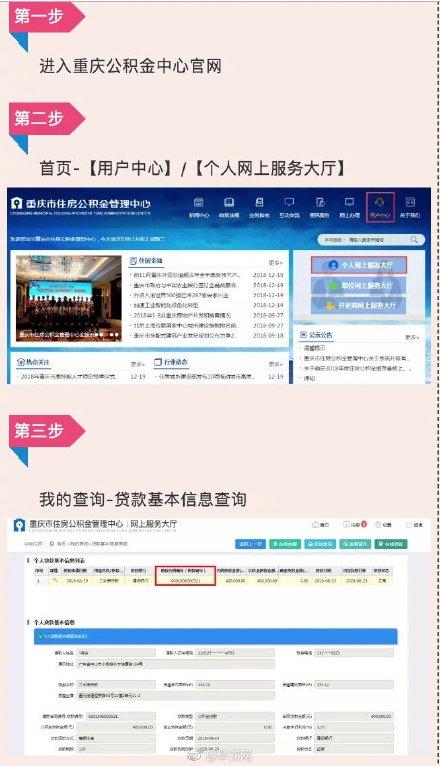The image size is (440, 766).
Task: Click the search magnifier icon
Action: click(x=414, y=239)
